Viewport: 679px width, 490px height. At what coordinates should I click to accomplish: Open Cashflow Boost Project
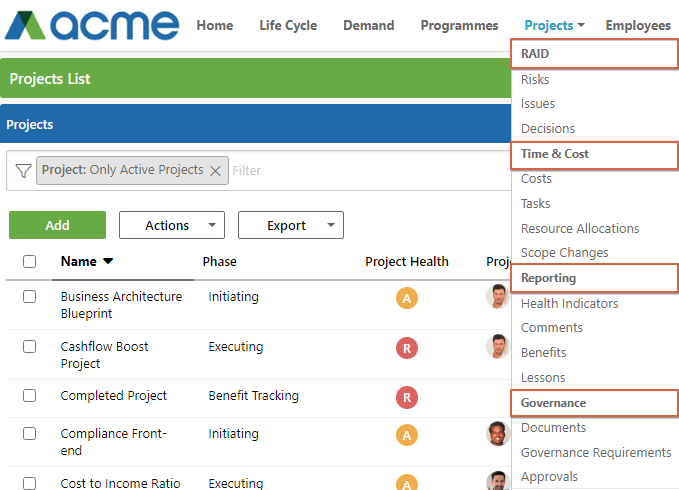click(104, 355)
